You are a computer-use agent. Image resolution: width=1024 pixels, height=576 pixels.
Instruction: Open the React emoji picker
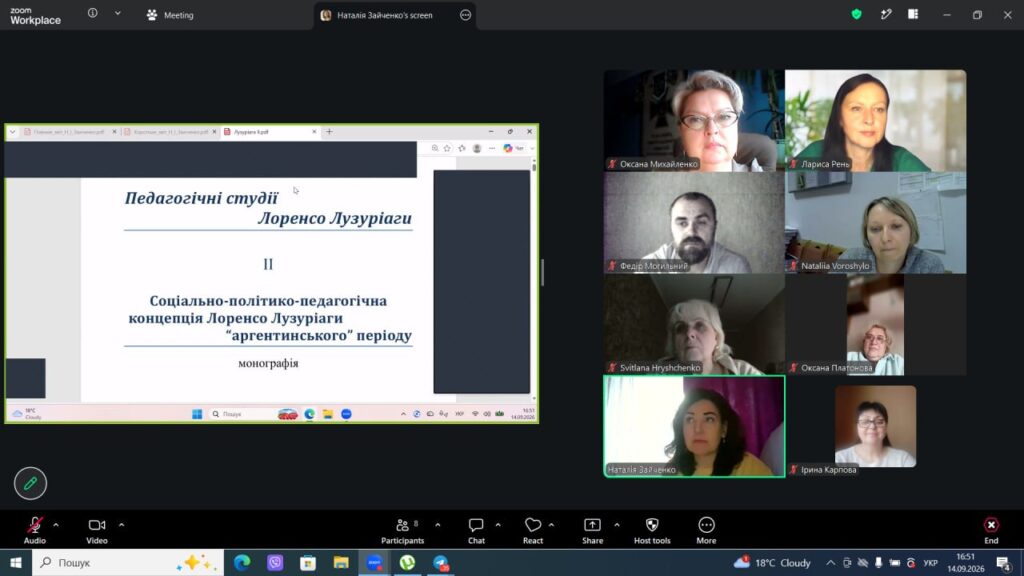click(x=533, y=530)
